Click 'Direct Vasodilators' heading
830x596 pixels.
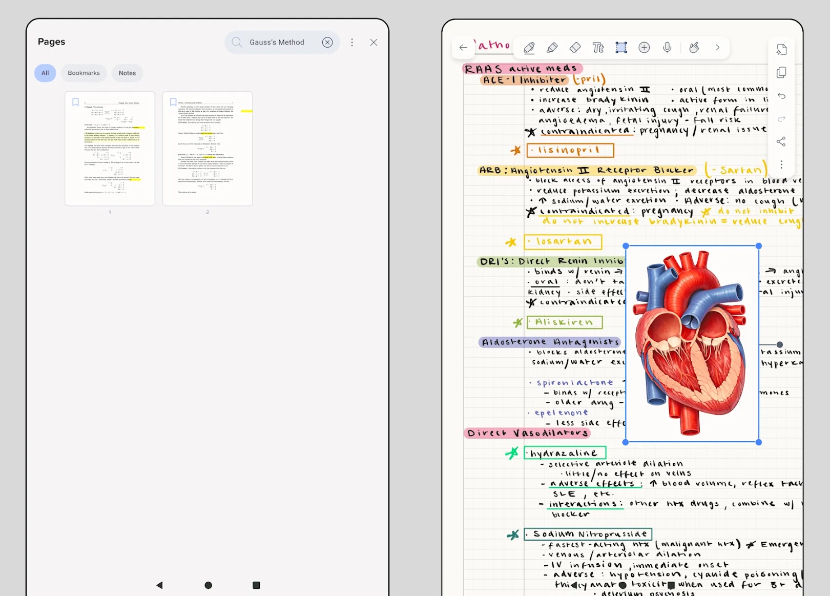tap(527, 433)
